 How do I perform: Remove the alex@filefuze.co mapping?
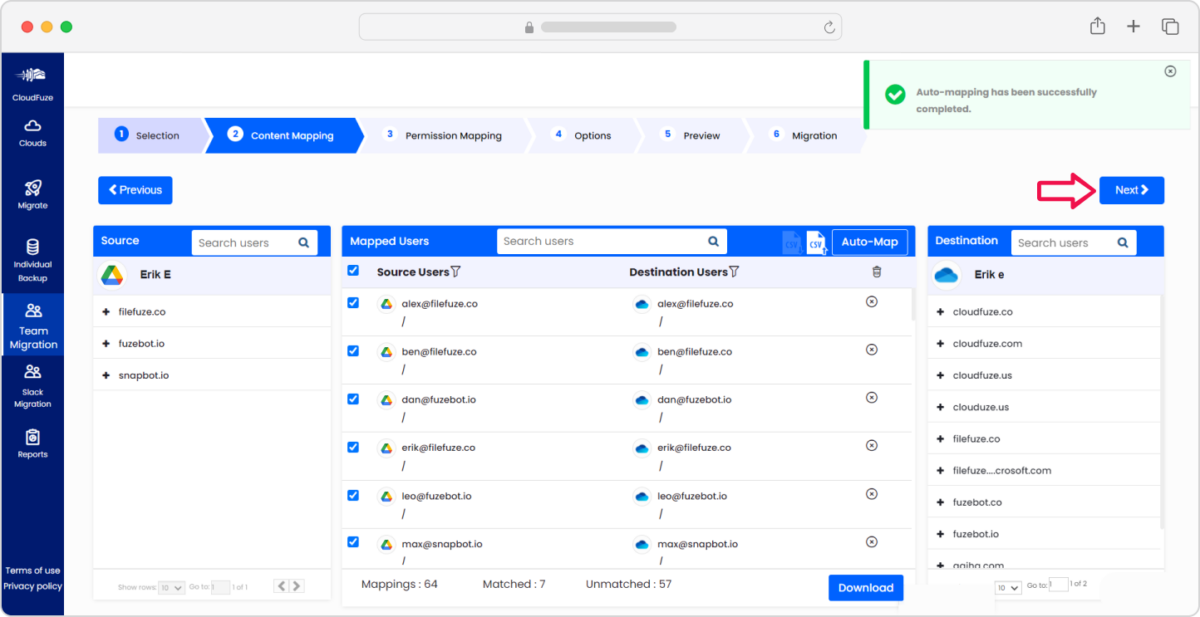pyautogui.click(x=871, y=301)
